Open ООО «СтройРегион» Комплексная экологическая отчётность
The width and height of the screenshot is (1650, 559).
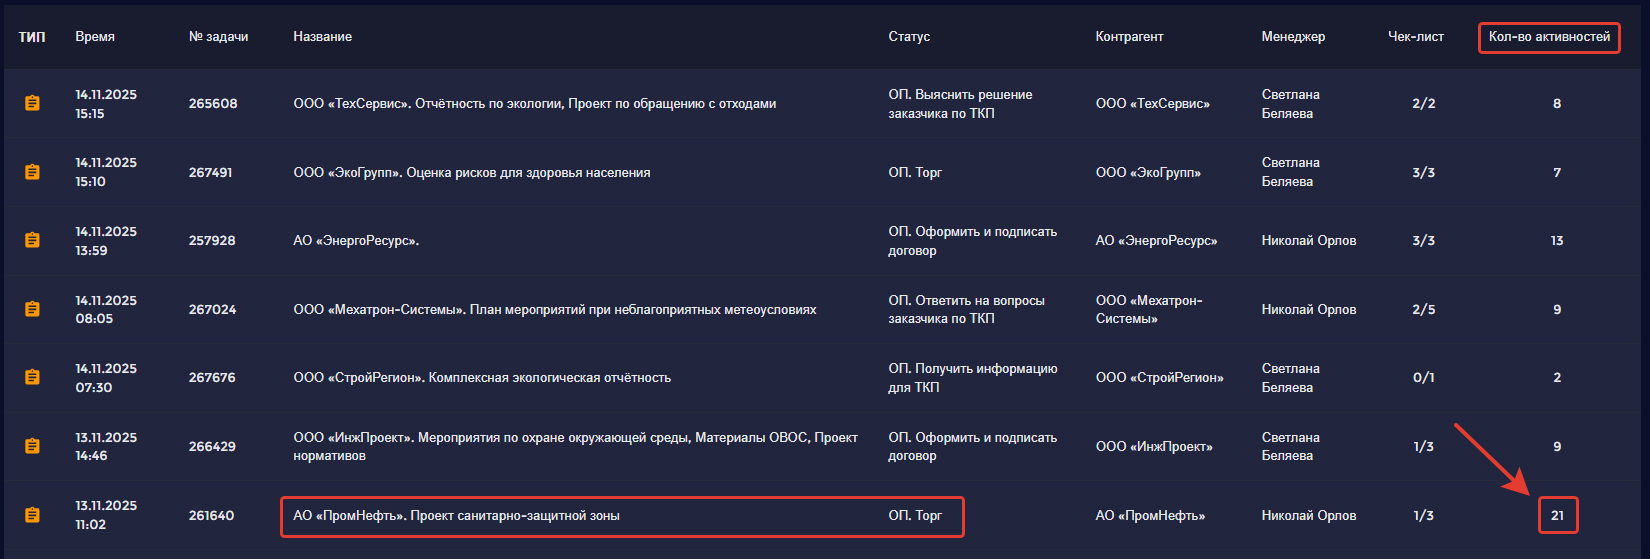click(x=481, y=378)
